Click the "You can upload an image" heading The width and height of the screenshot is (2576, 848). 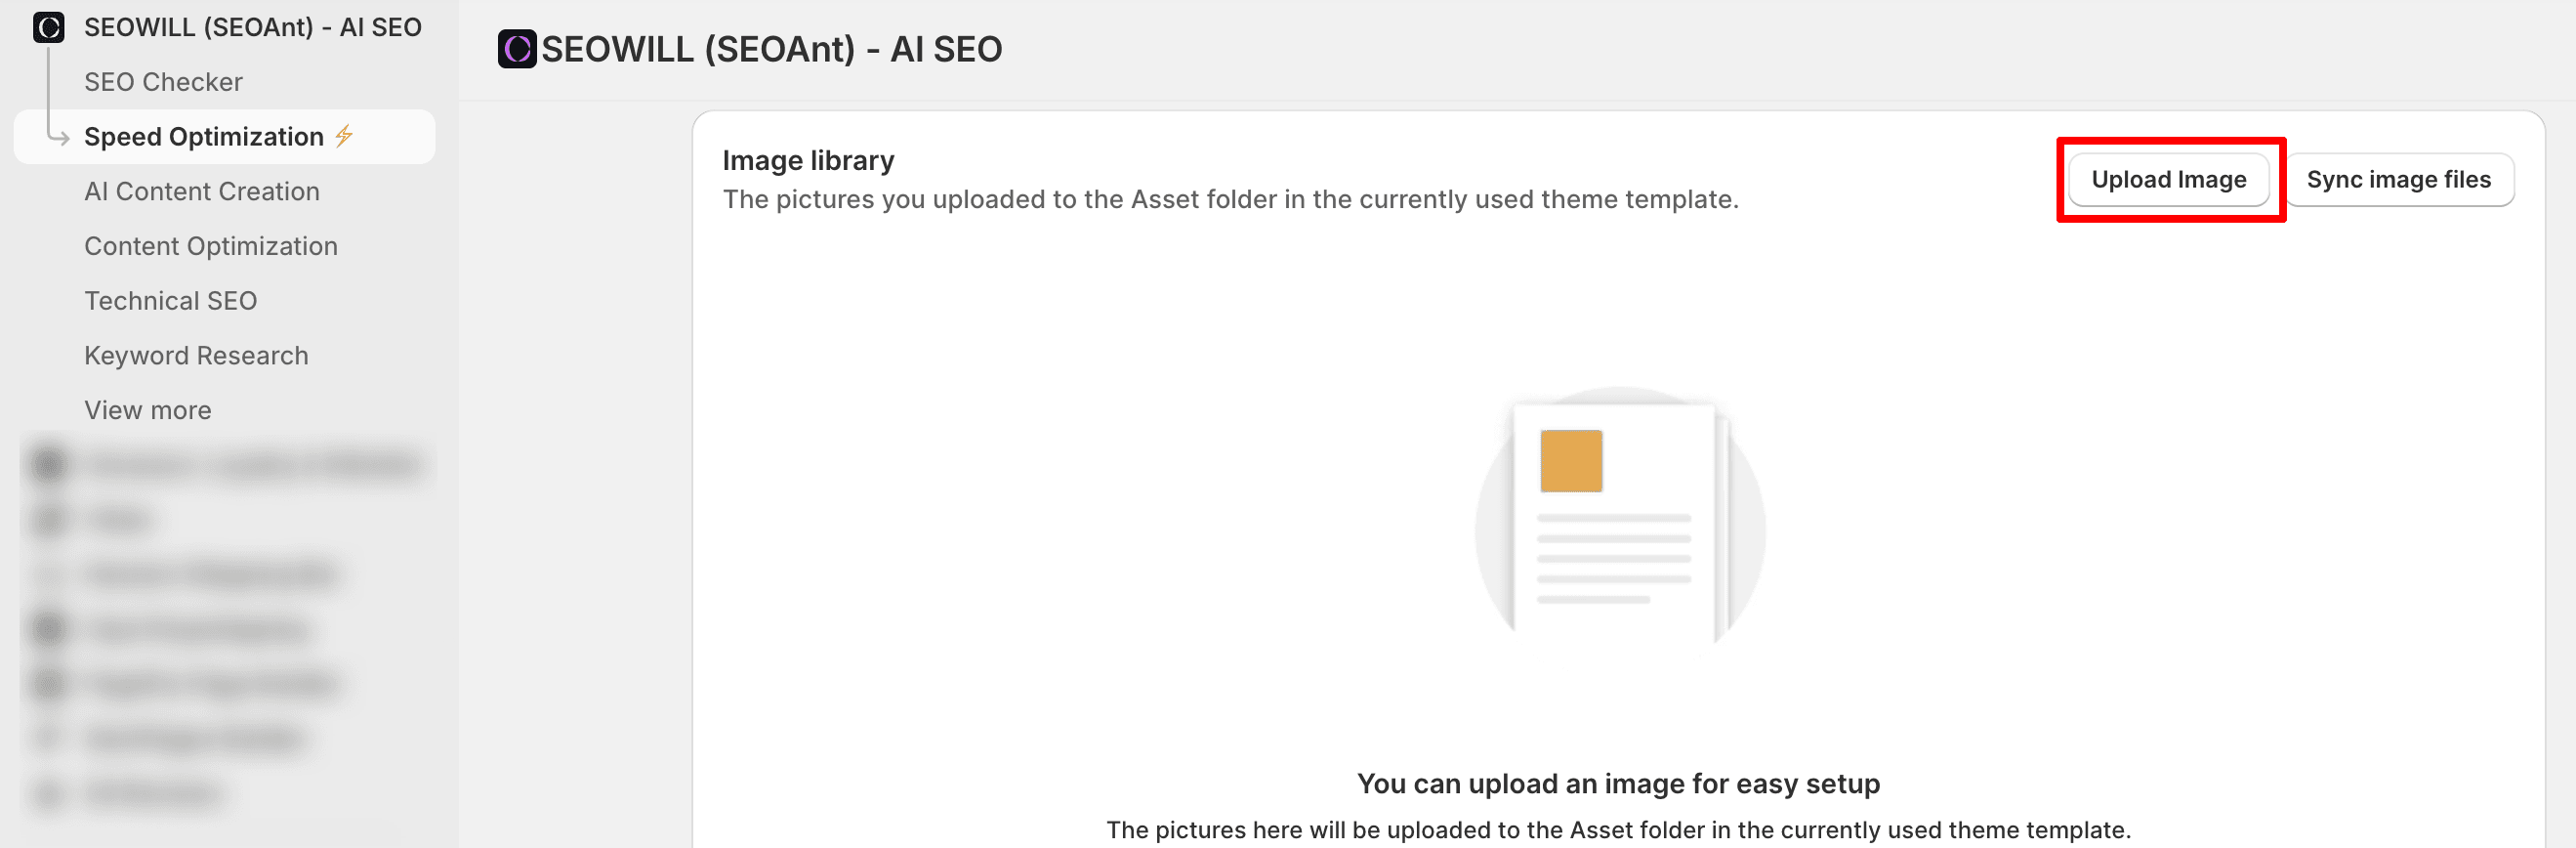[x=1617, y=783]
